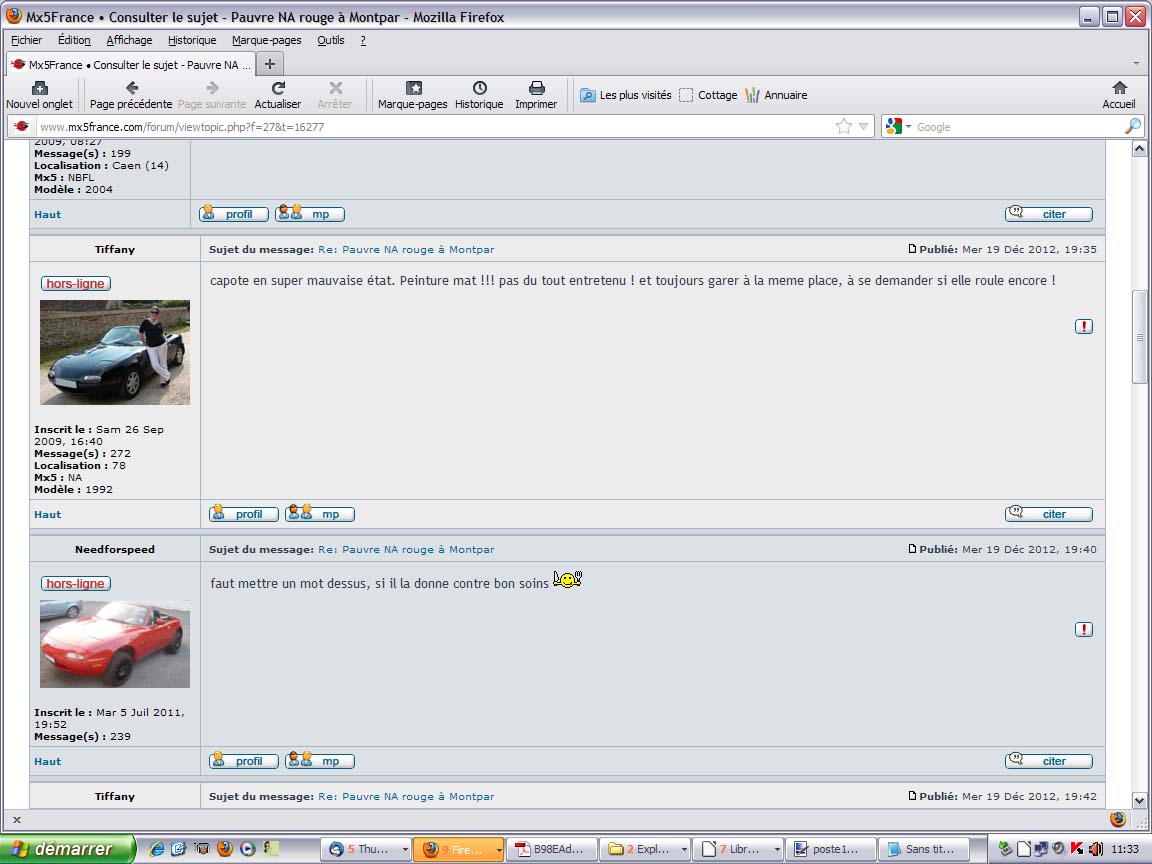
Task: Click the waving smiley emoticon
Action: click(567, 580)
